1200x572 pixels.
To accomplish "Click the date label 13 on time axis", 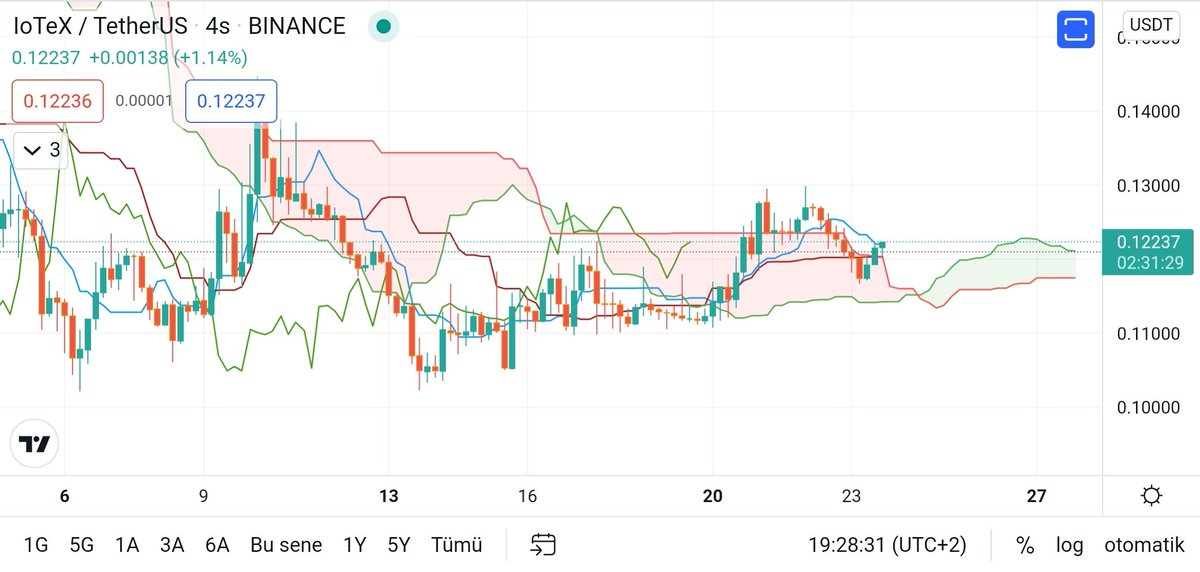I will (x=388, y=496).
